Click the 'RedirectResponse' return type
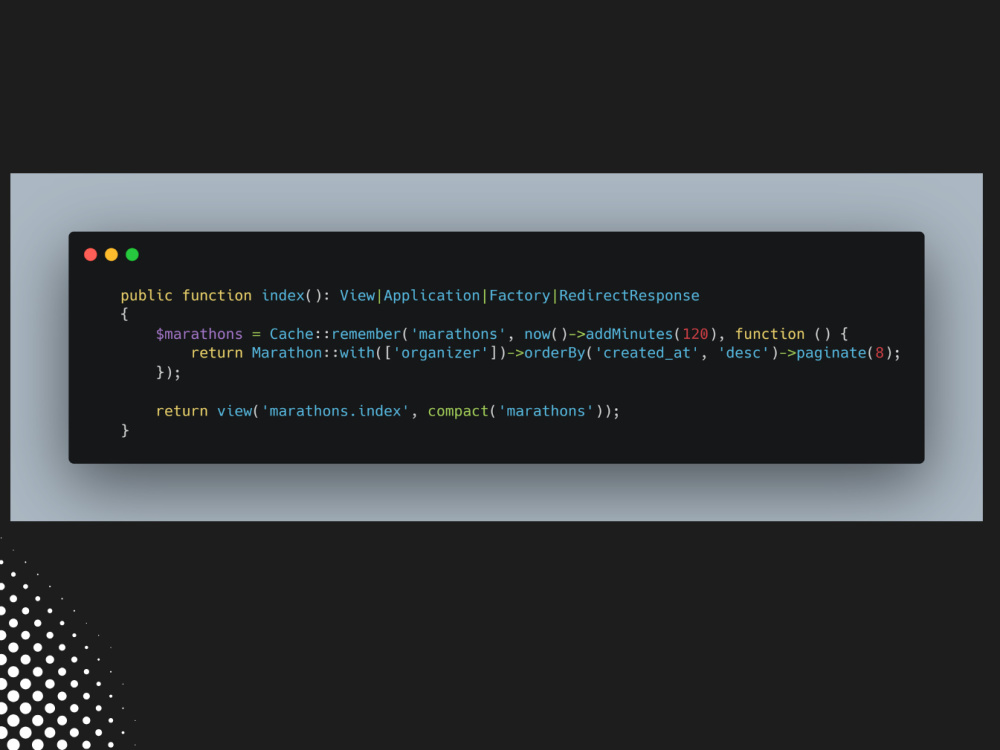Image resolution: width=1000 pixels, height=750 pixels. [x=629, y=295]
